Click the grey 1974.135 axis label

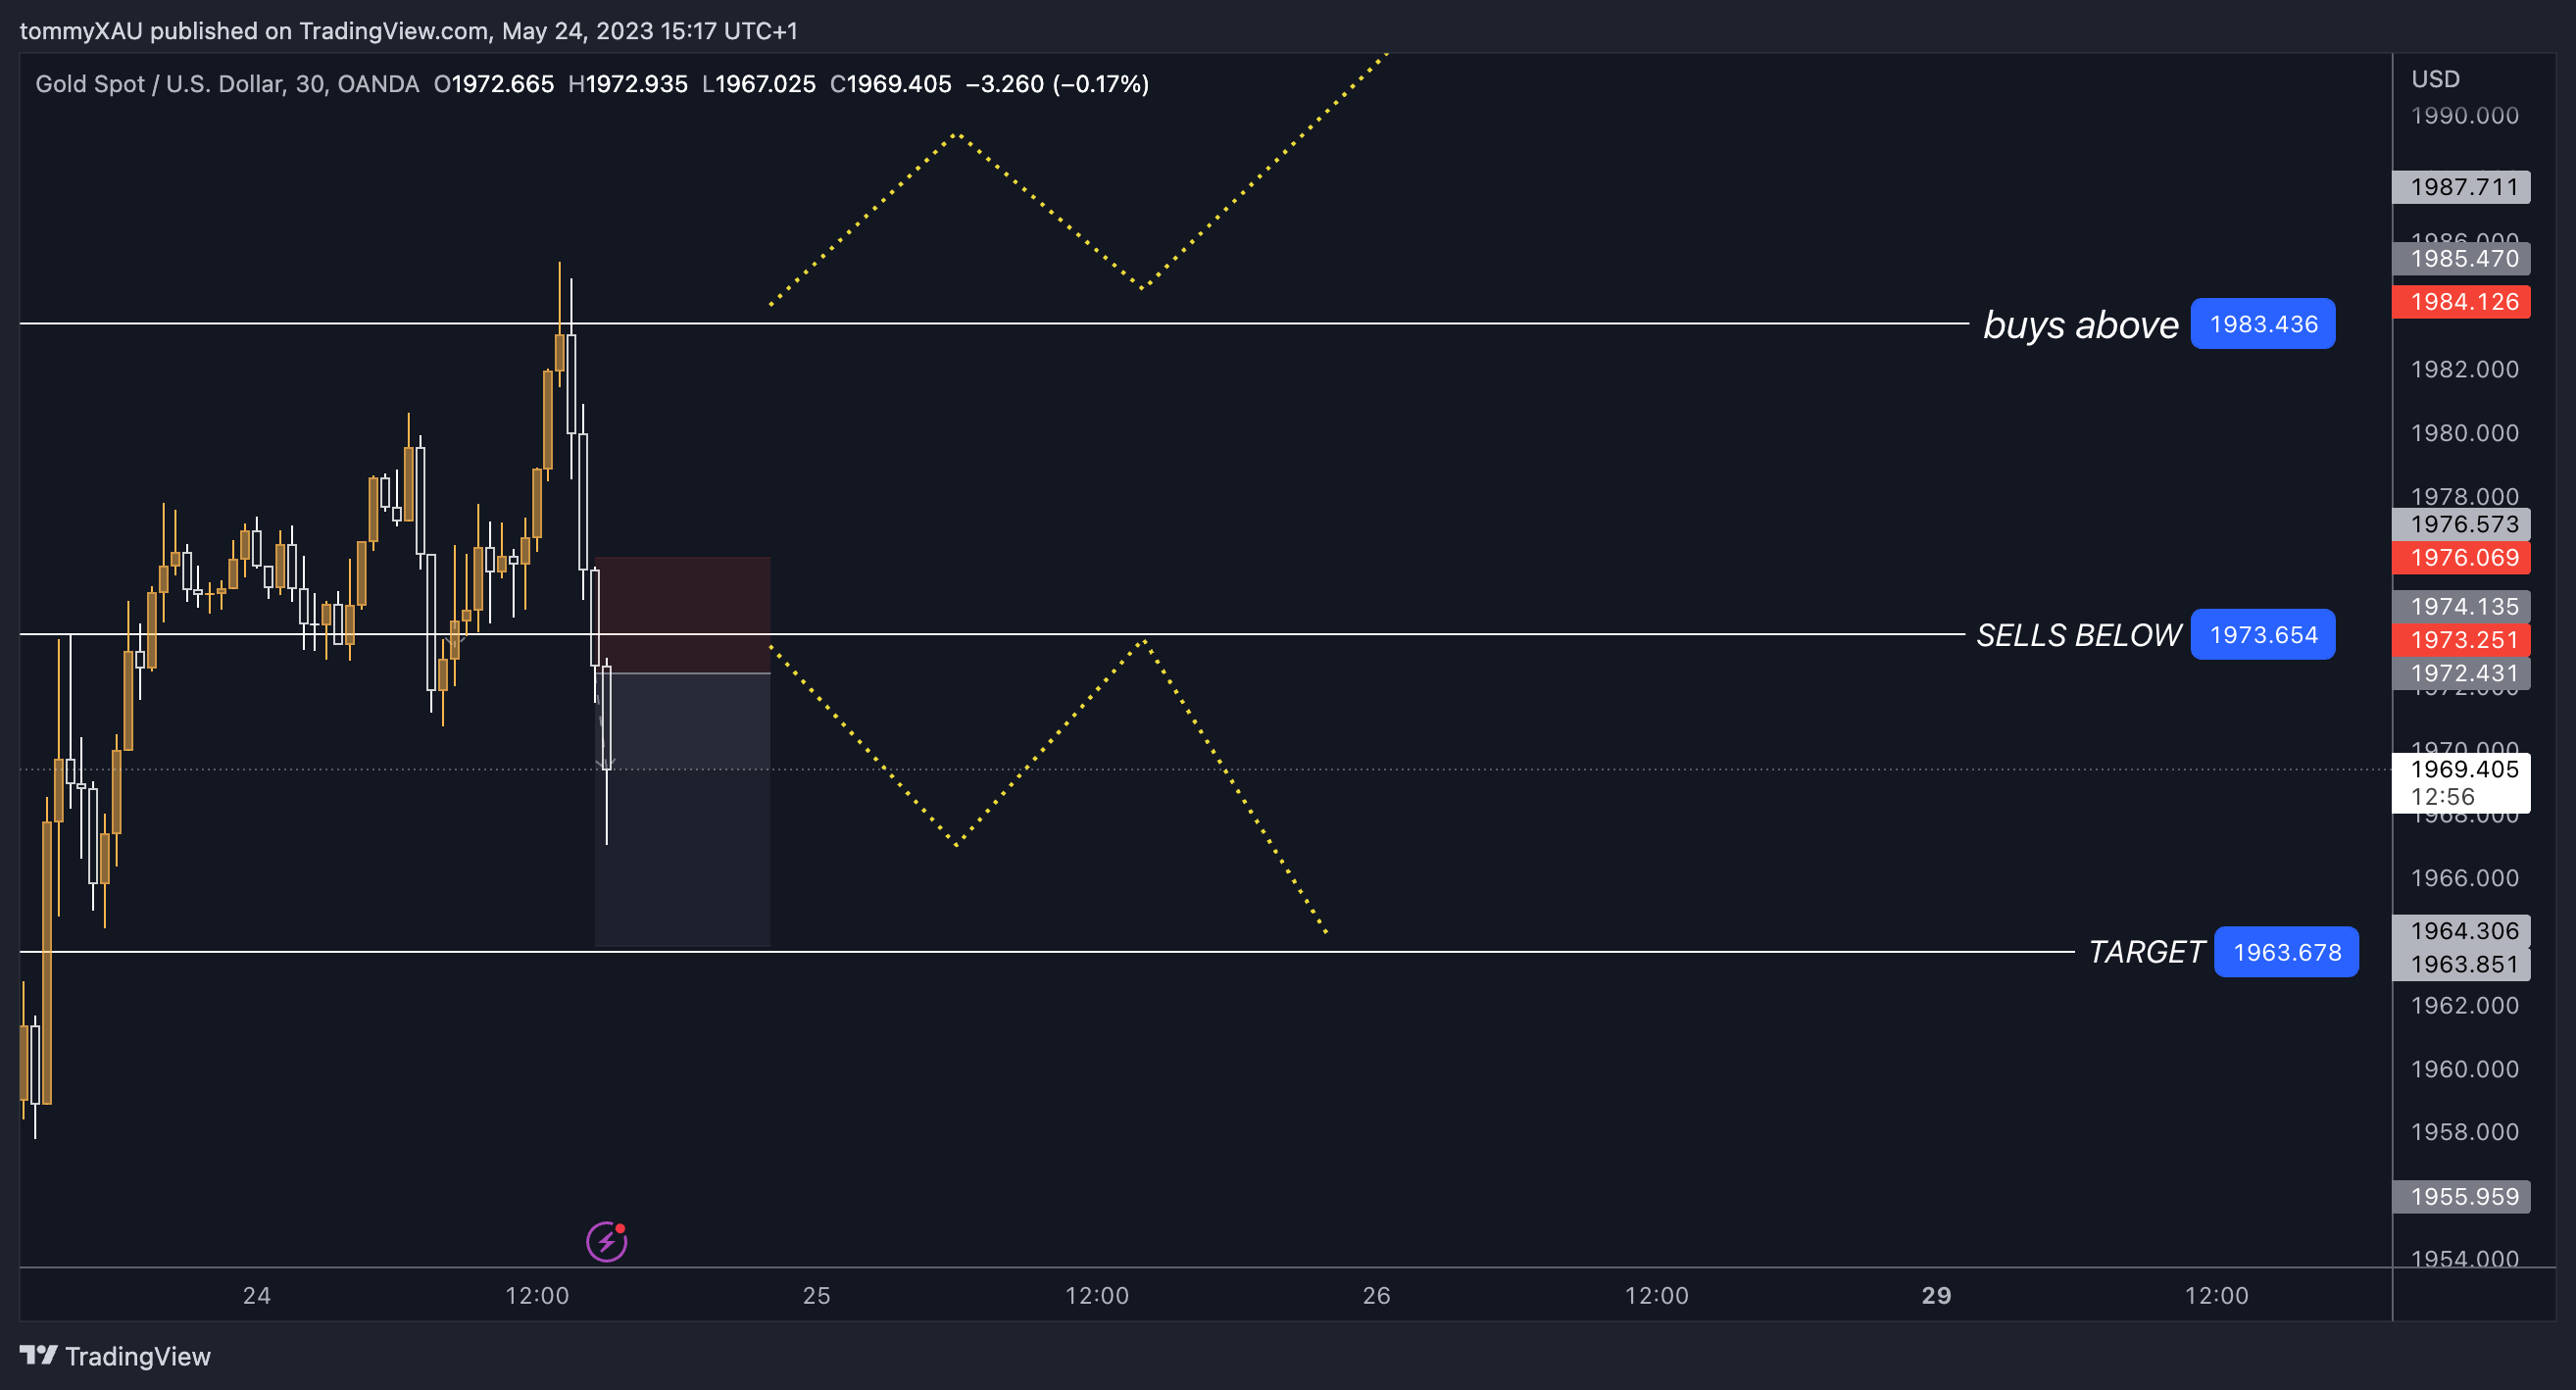coord(2460,607)
